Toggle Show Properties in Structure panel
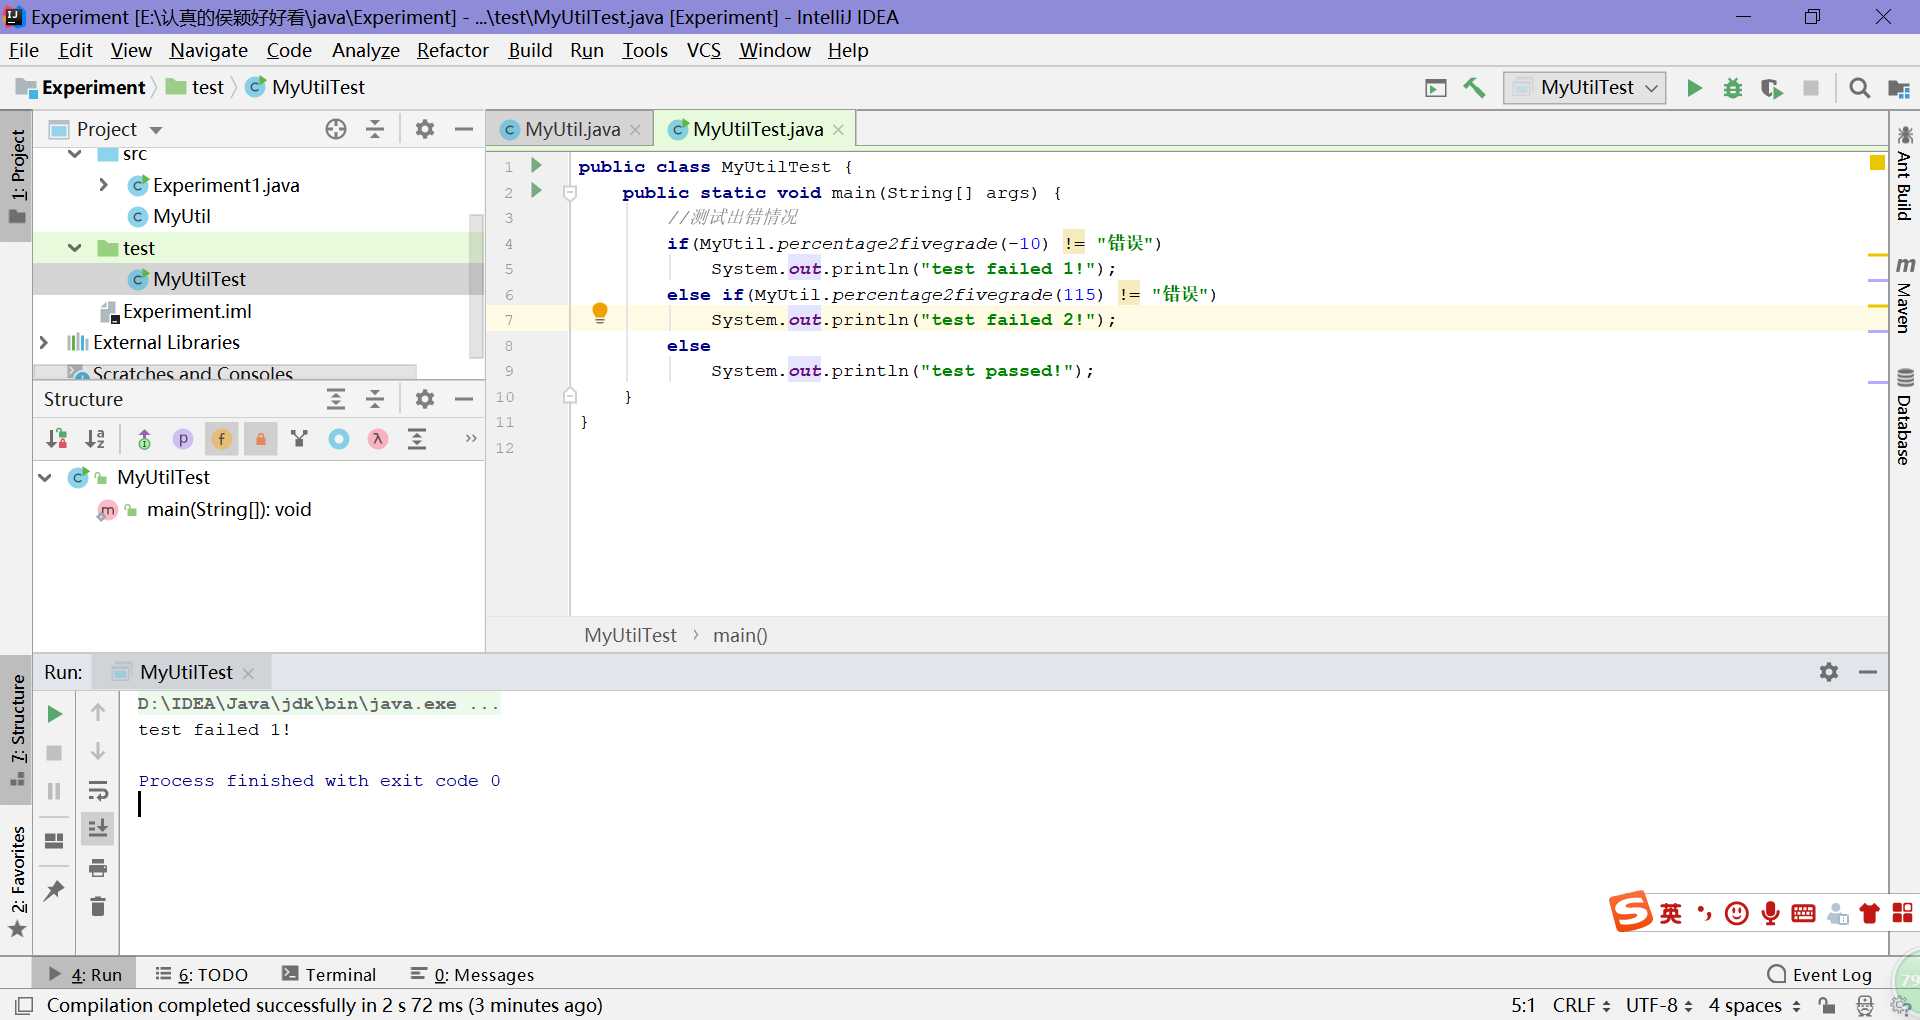Viewport: 1920px width, 1020px height. point(183,439)
